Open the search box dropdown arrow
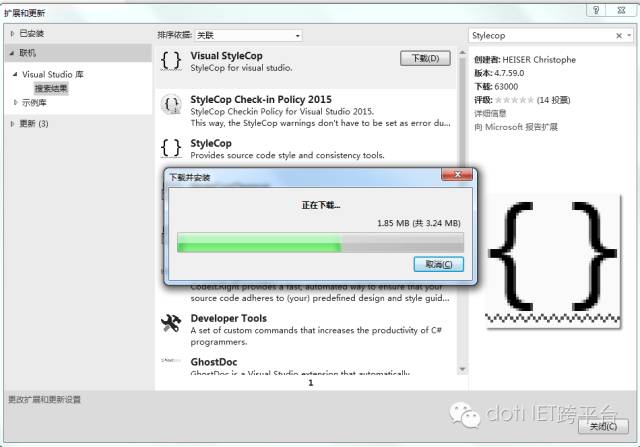Image resolution: width=640 pixels, height=447 pixels. [x=629, y=36]
